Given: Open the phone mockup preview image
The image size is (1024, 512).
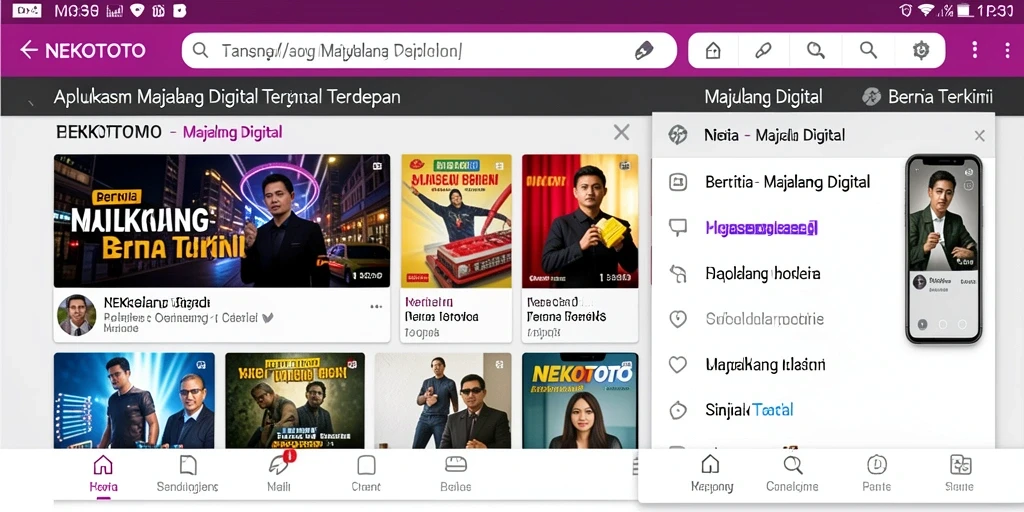Looking at the screenshot, I should tap(943, 249).
